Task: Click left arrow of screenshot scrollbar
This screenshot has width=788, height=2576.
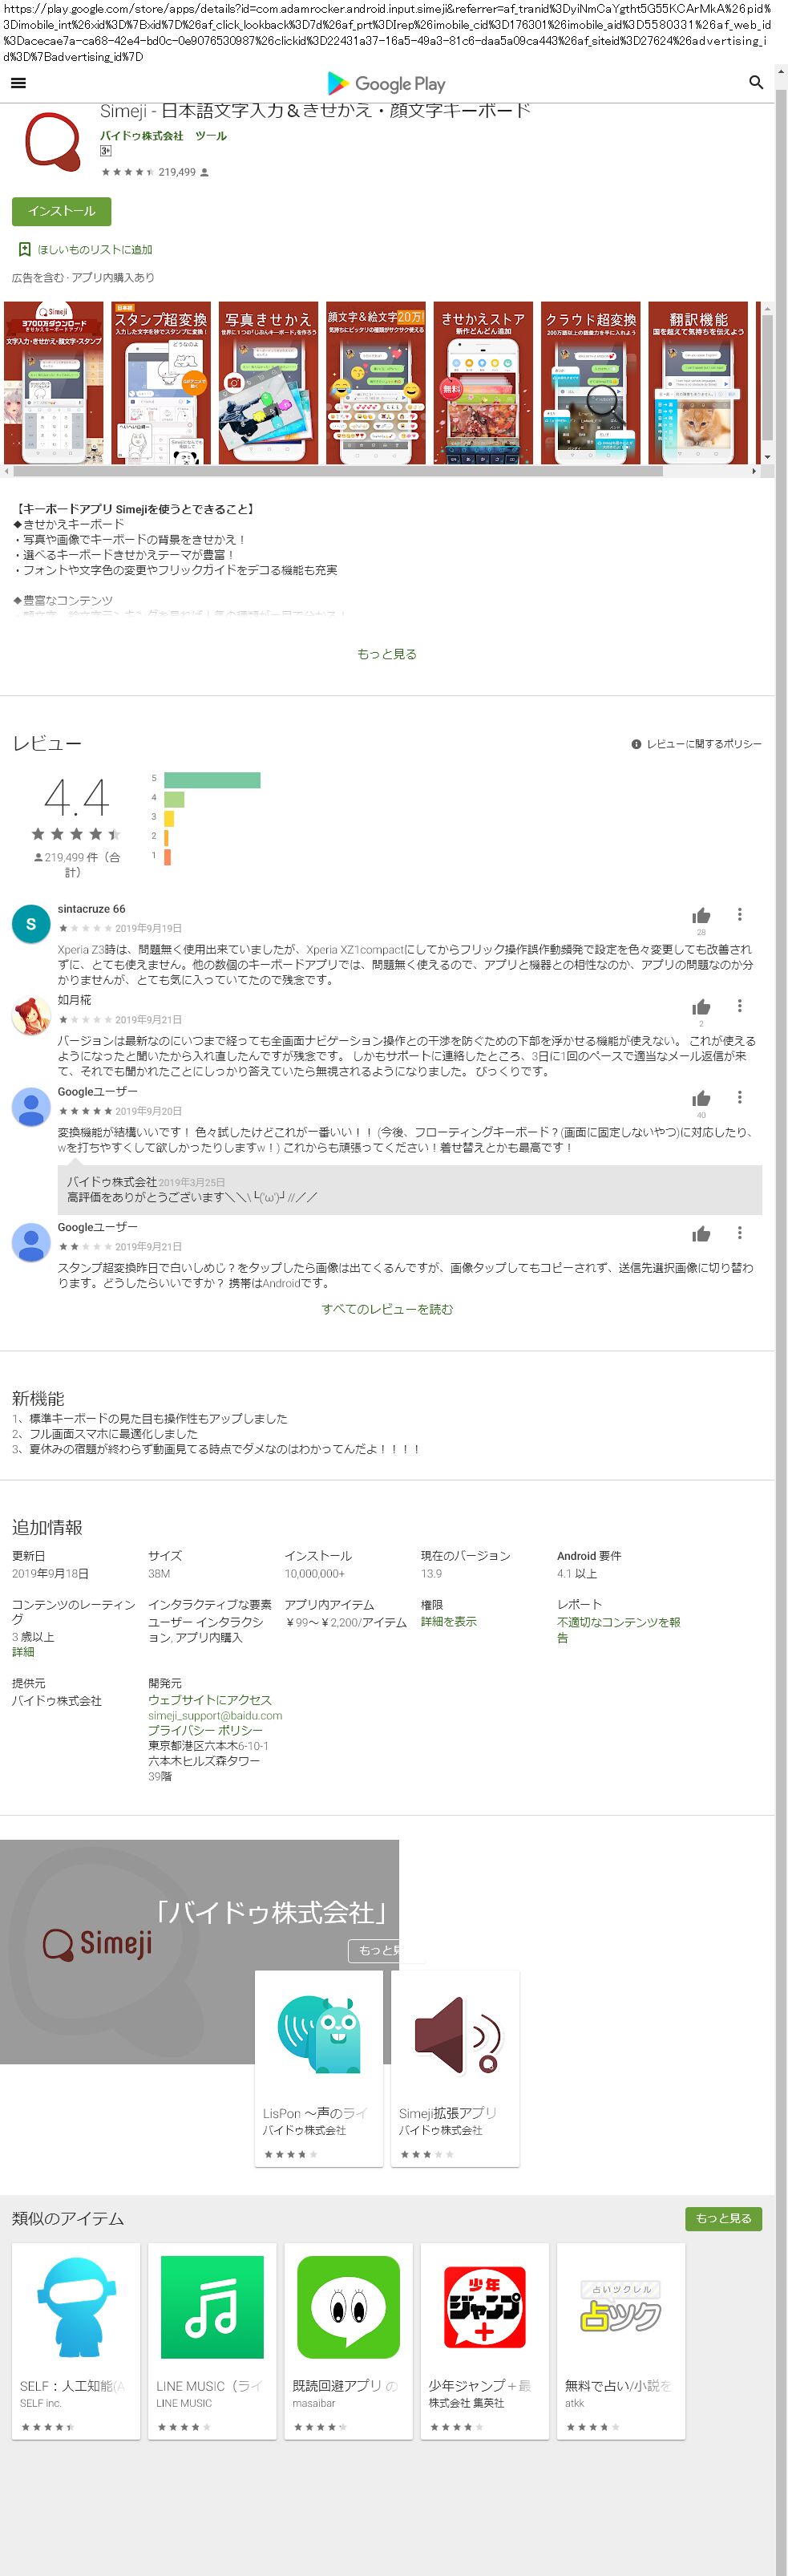Action: coord(7,471)
